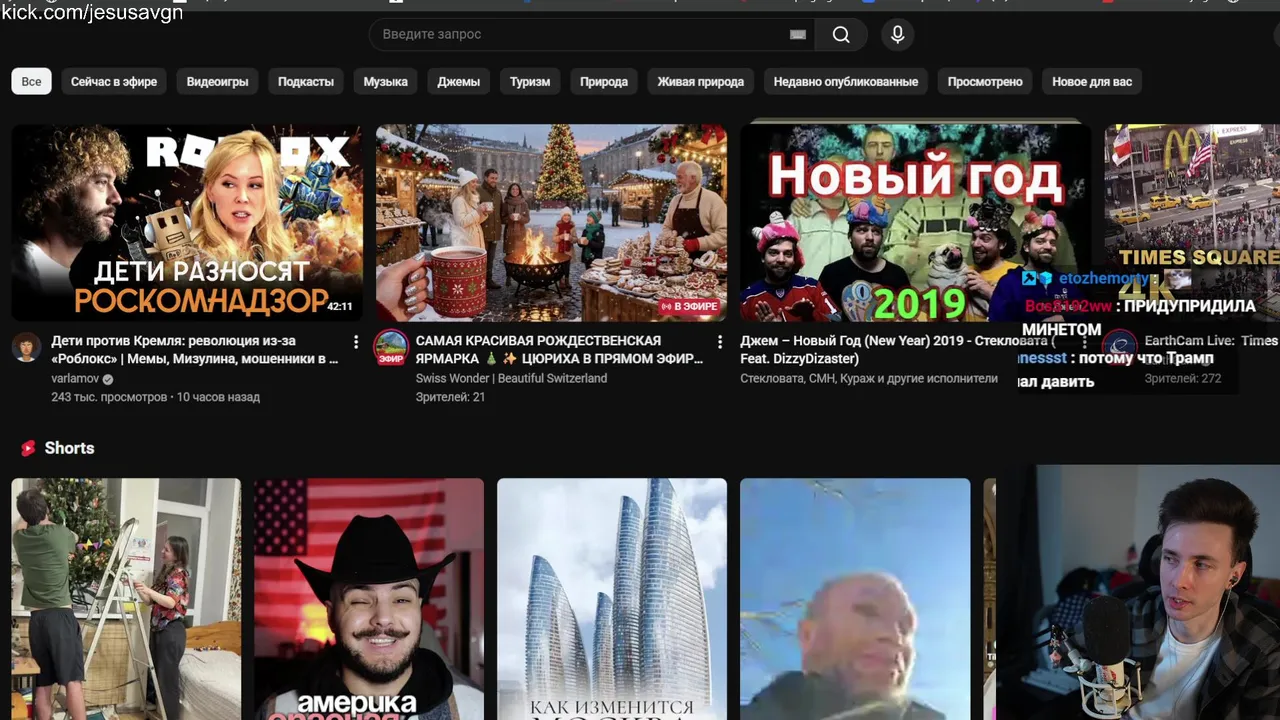Viewport: 1280px width, 720px height.
Task: Select the 'Туризм' filter chip
Action: (530, 82)
